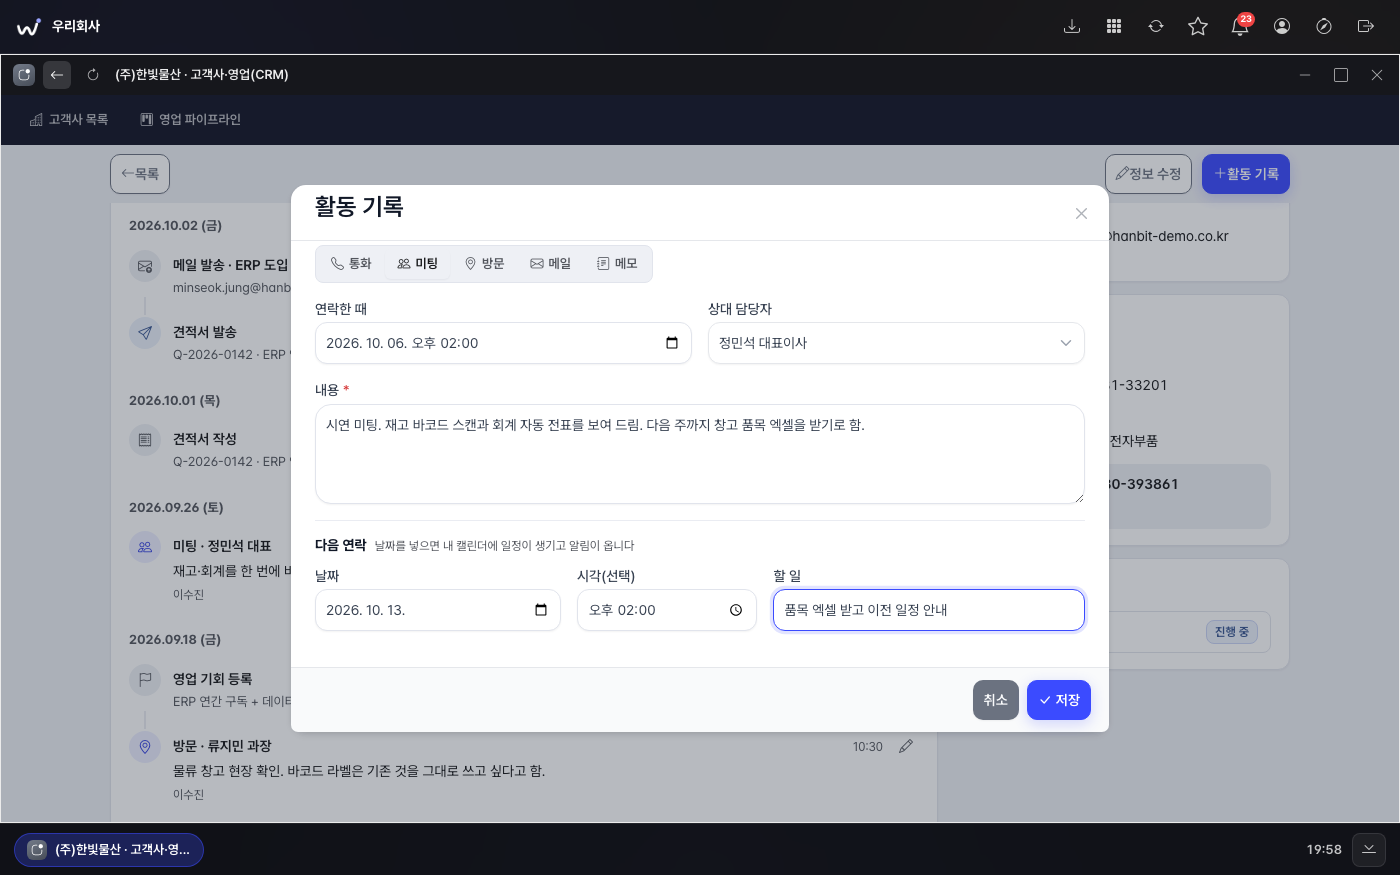
Task: Click the 우리회사 logo icon
Action: (29, 27)
